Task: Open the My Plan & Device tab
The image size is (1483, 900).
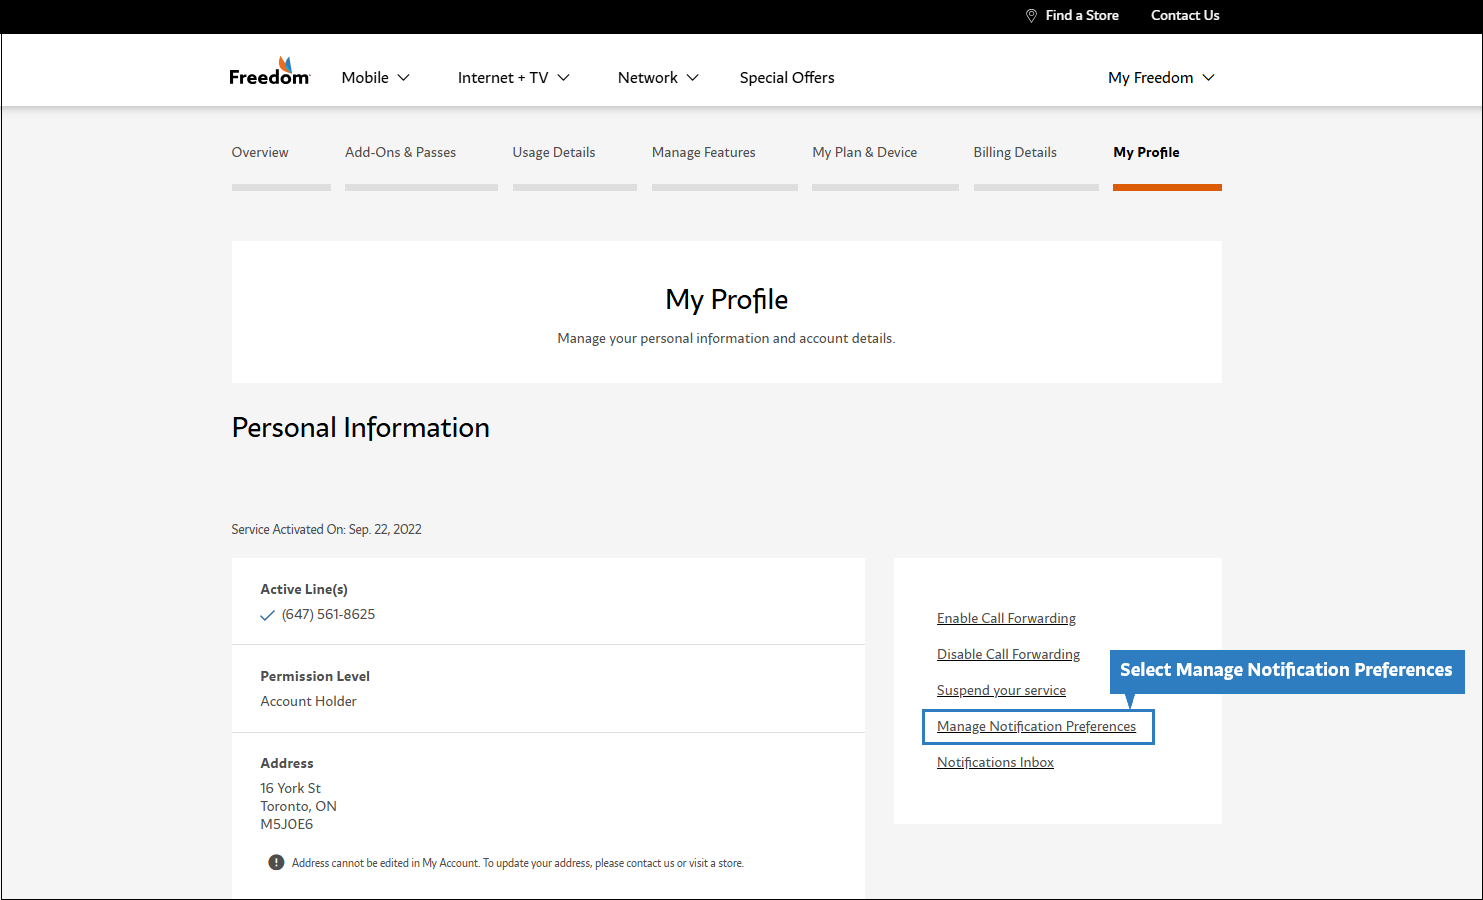Action: 865,152
